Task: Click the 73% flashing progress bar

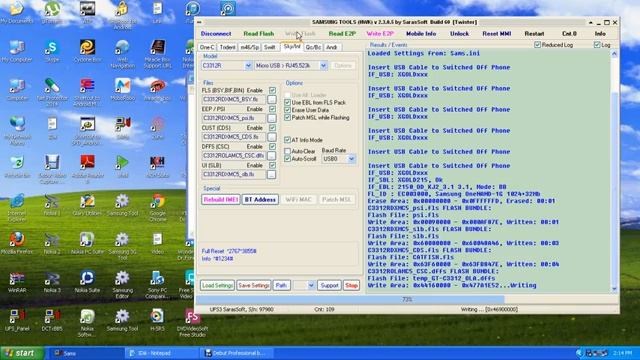Action: pos(407,299)
